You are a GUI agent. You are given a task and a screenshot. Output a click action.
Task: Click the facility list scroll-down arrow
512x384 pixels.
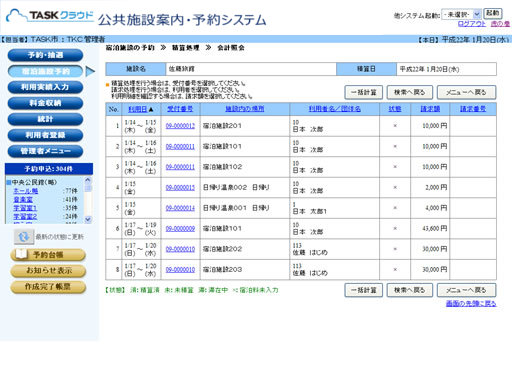(88, 219)
